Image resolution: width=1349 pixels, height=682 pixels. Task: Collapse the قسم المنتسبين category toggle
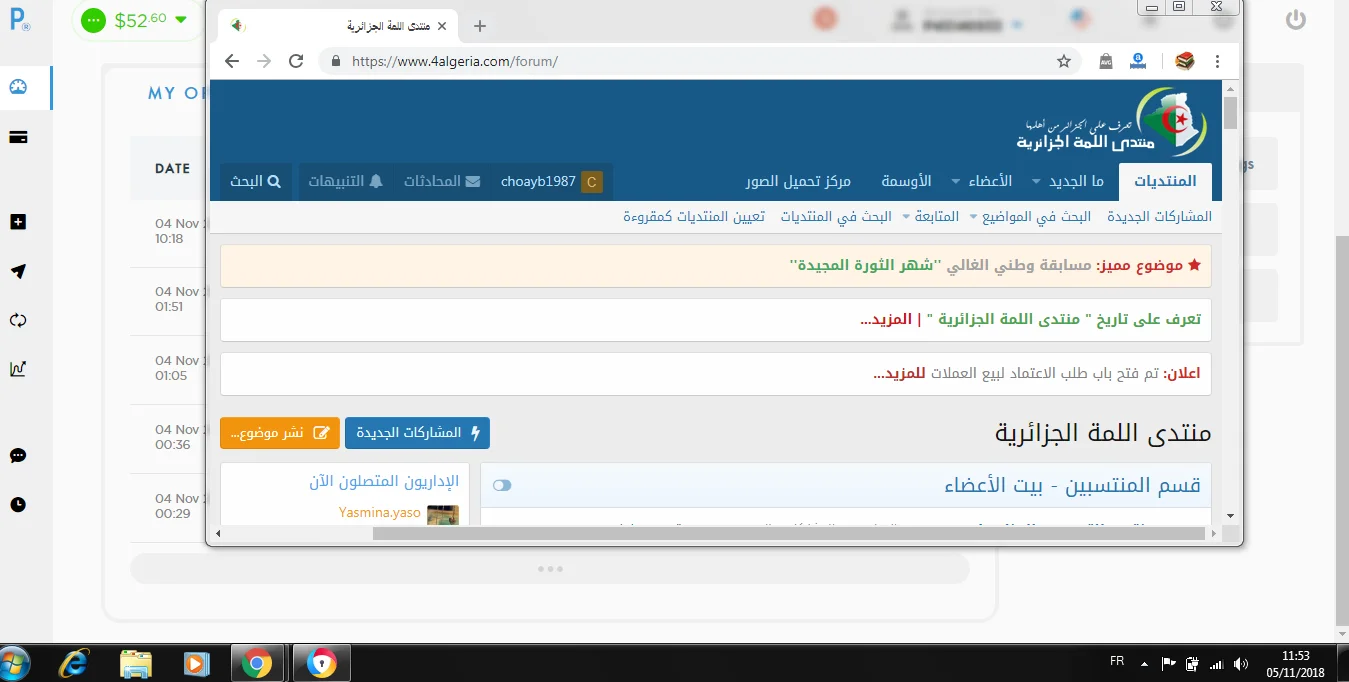coord(502,485)
